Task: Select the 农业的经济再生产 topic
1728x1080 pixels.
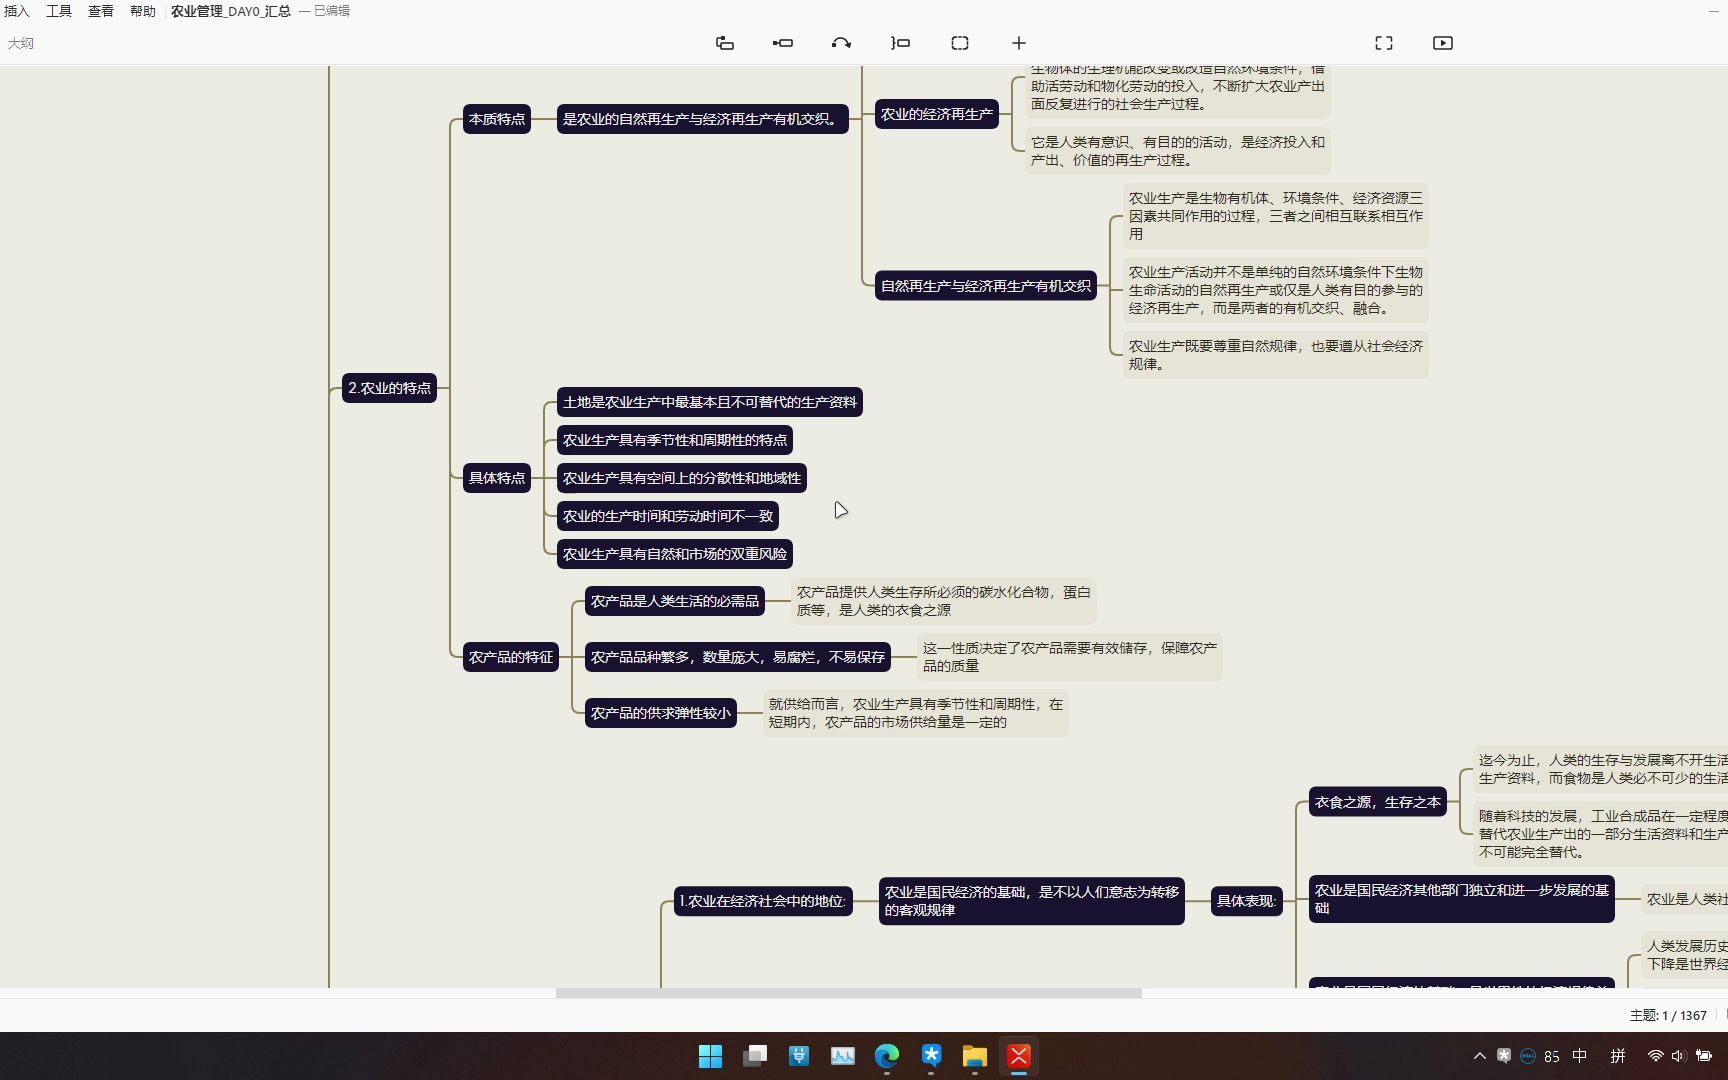Action: tap(937, 114)
